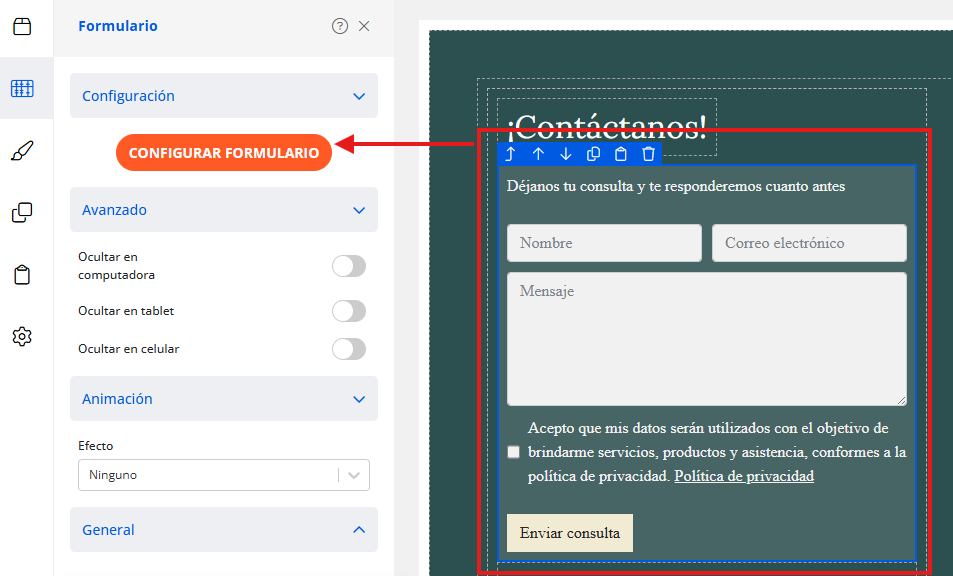Image resolution: width=953 pixels, height=576 pixels.
Task: Open the settings gear in left sidebar
Action: tap(22, 337)
